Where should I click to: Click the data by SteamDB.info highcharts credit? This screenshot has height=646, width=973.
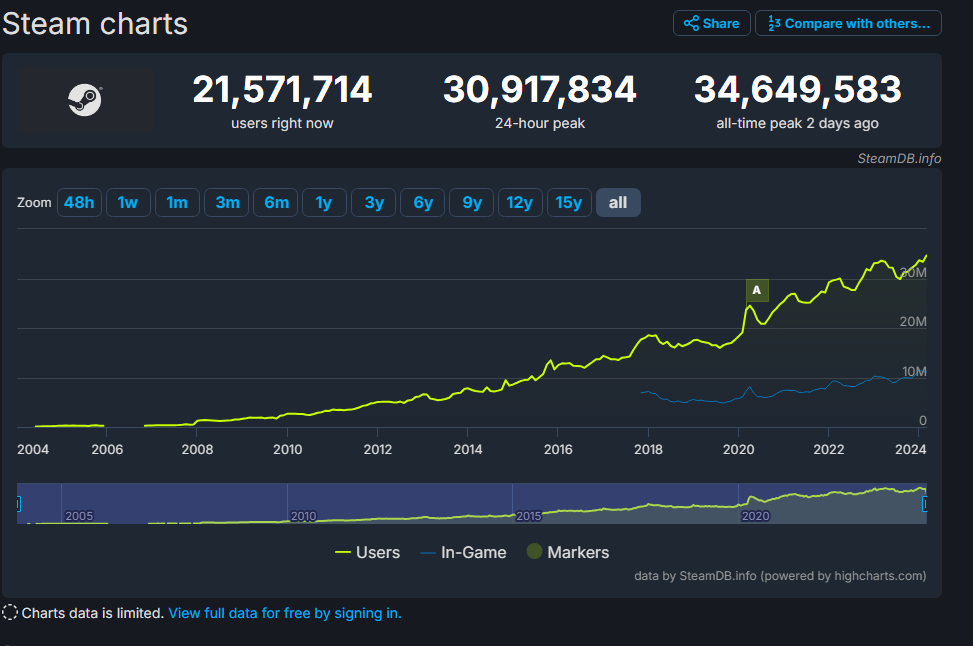click(x=780, y=576)
